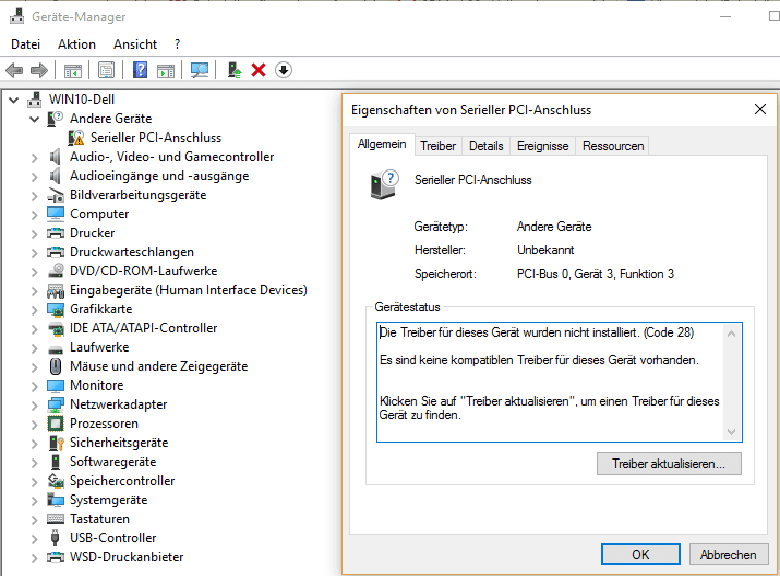Image resolution: width=780 pixels, height=576 pixels.
Task: Expand the WSD-Druckanbieter category
Action: [34, 558]
